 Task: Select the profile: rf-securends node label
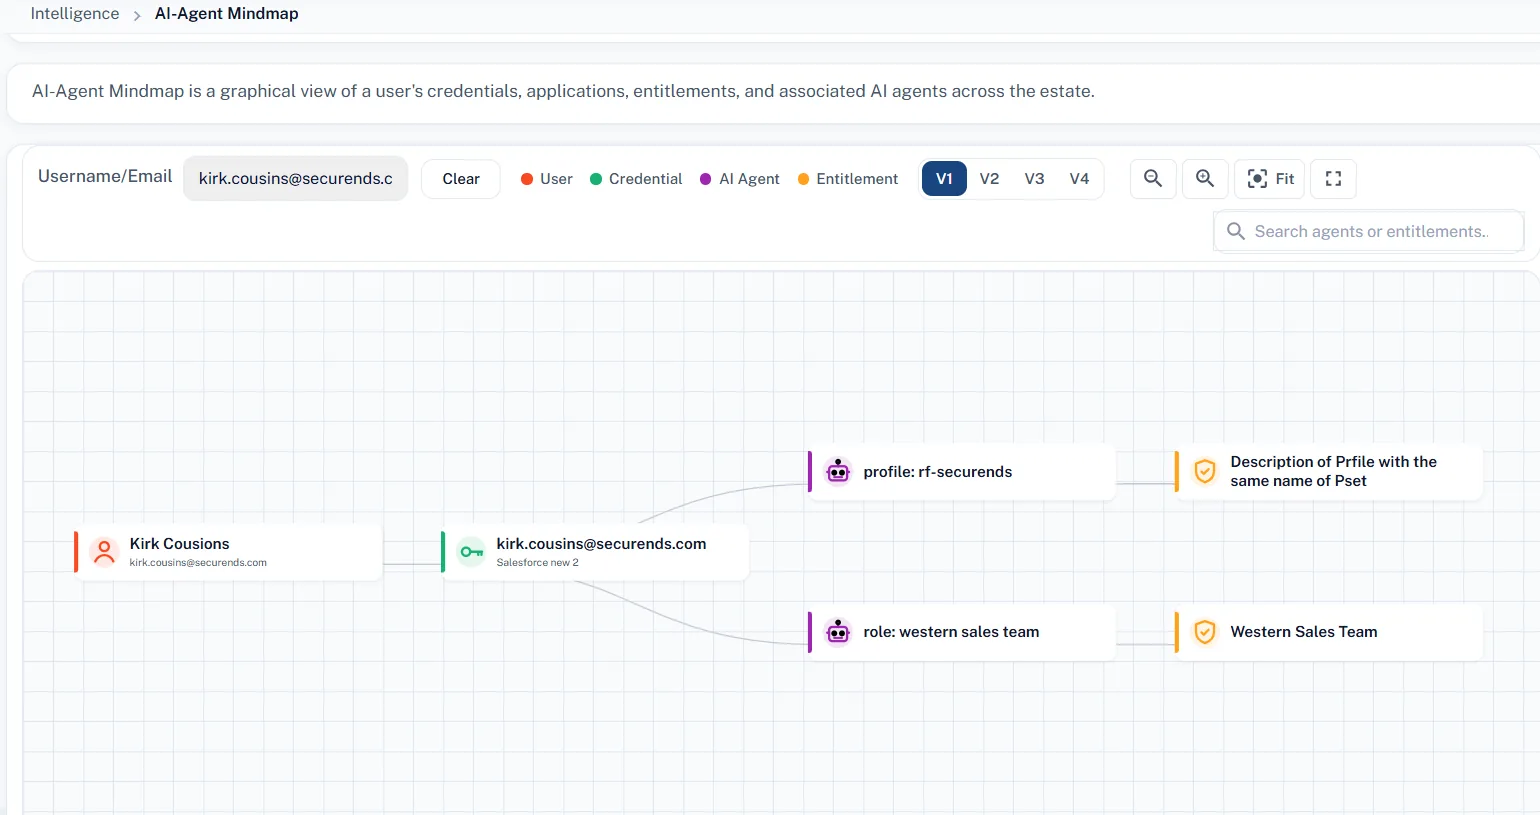pos(938,471)
